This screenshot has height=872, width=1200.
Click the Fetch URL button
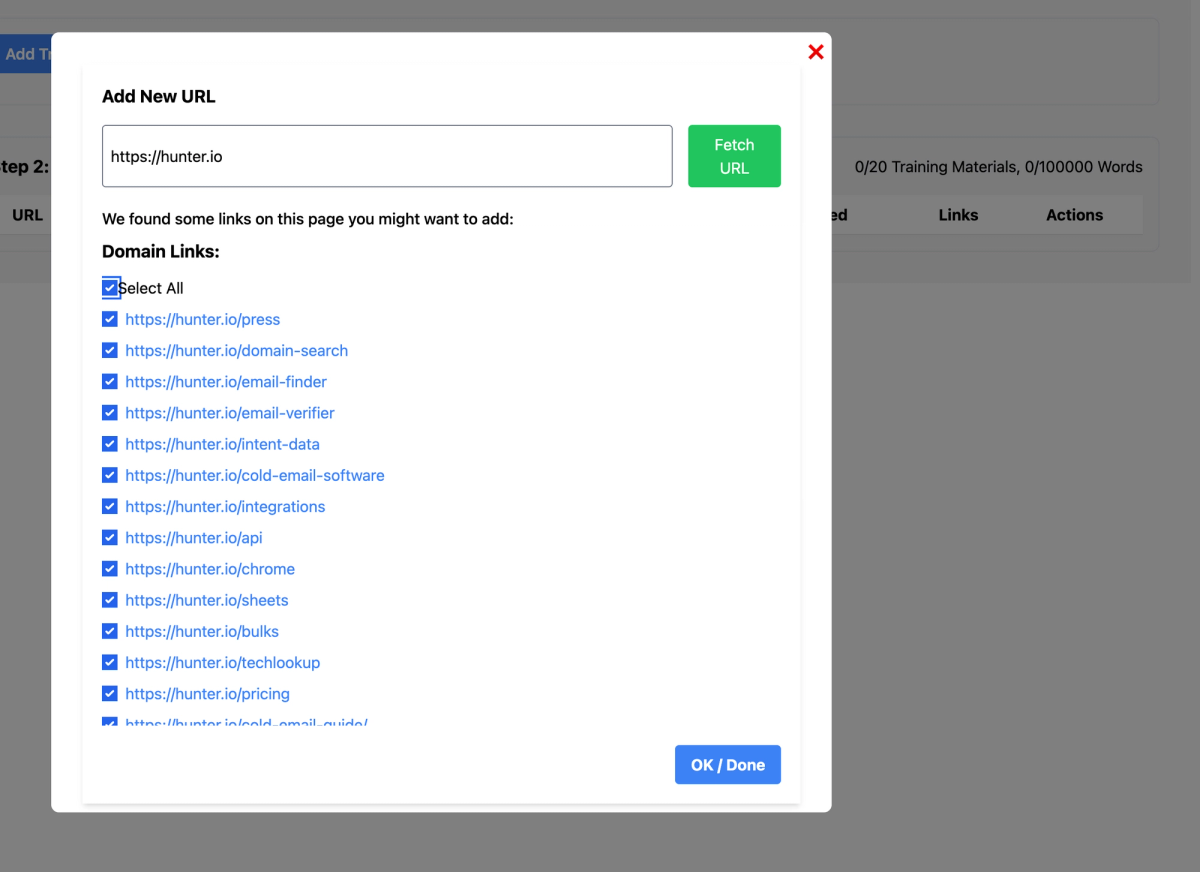734,156
